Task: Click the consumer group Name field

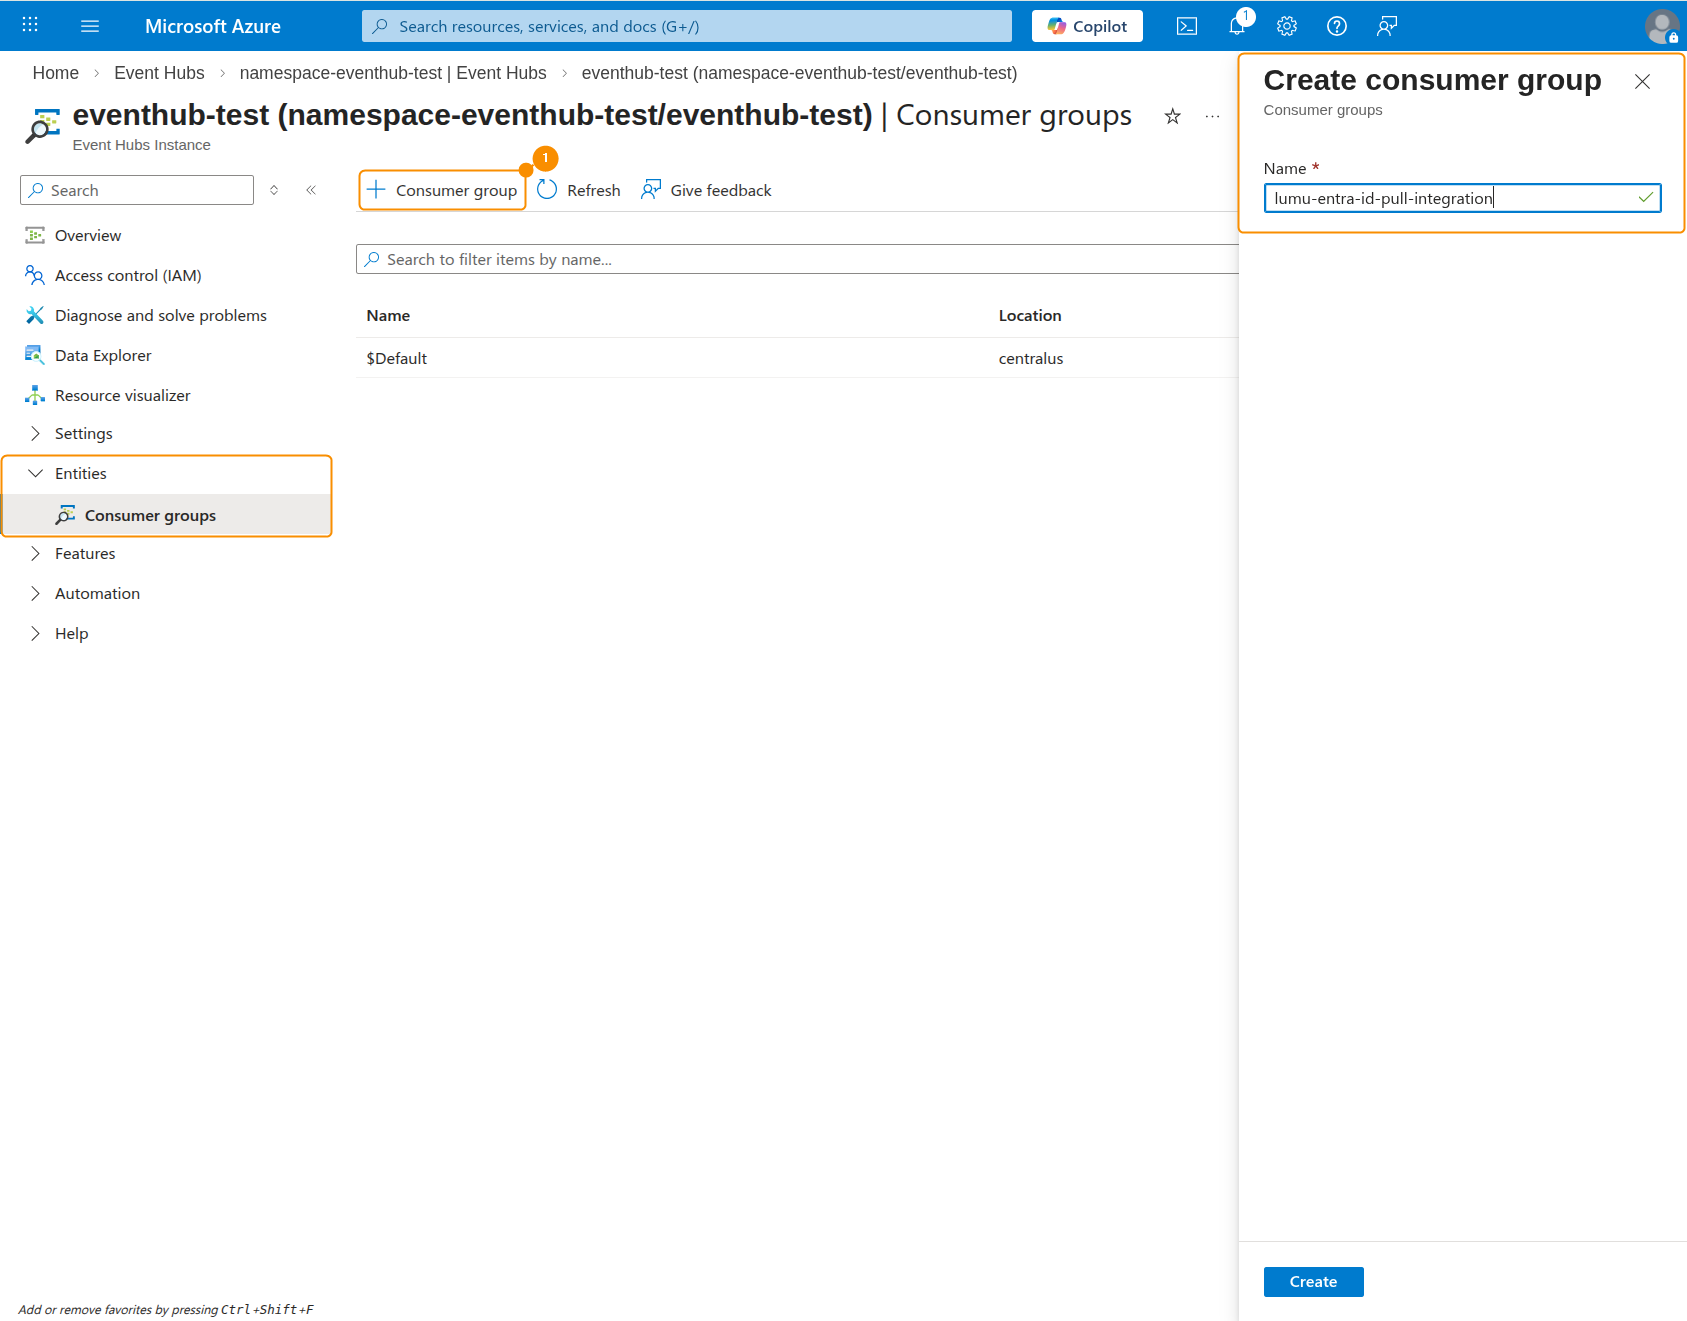Action: pyautogui.click(x=1450, y=198)
